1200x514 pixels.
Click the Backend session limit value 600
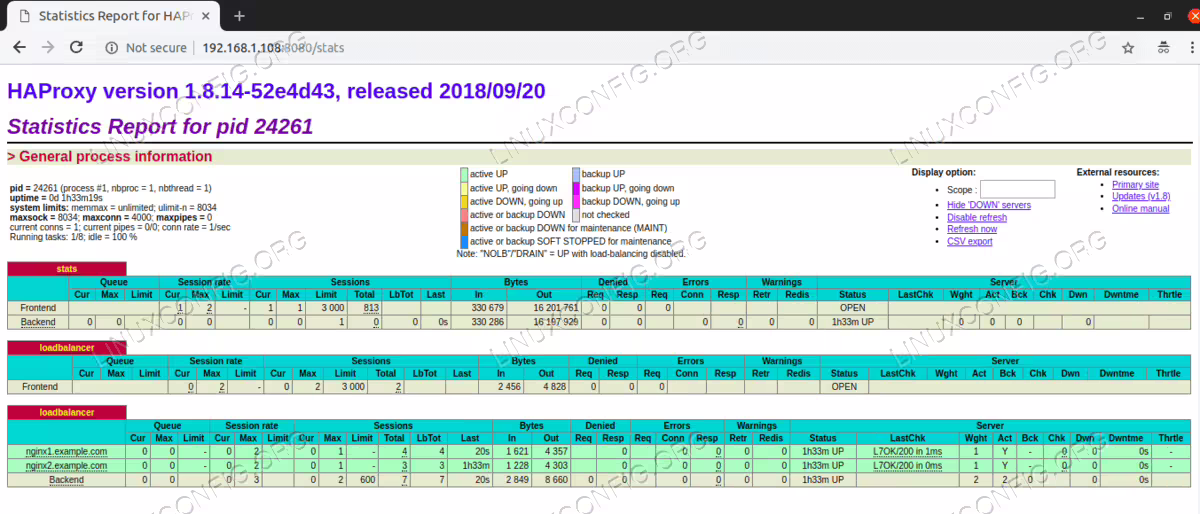coord(368,480)
